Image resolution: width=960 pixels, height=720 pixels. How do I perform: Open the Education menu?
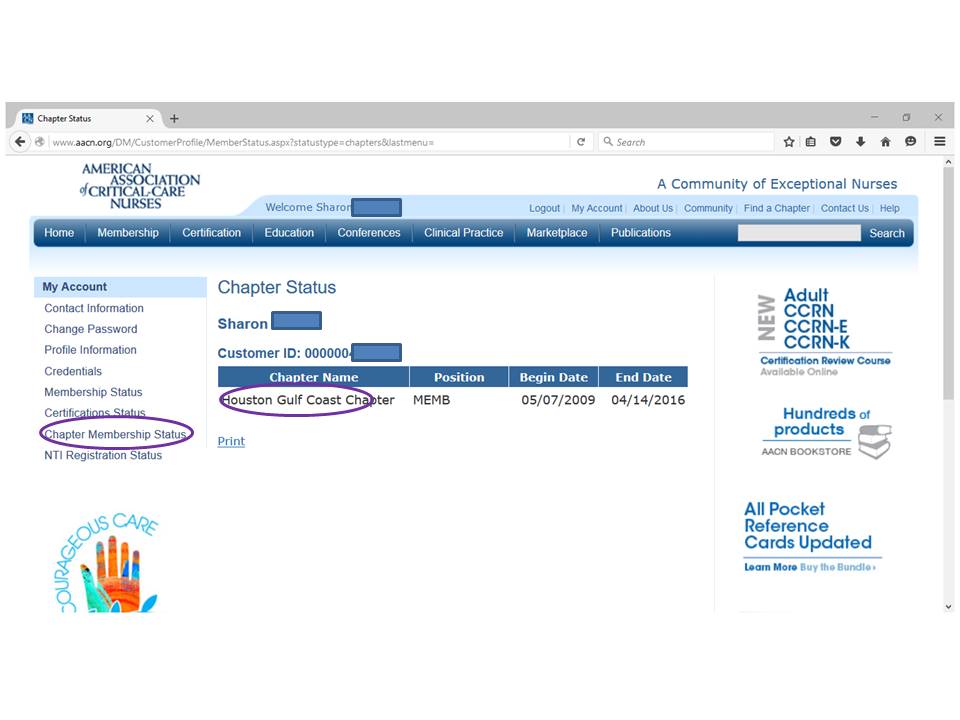coord(289,233)
